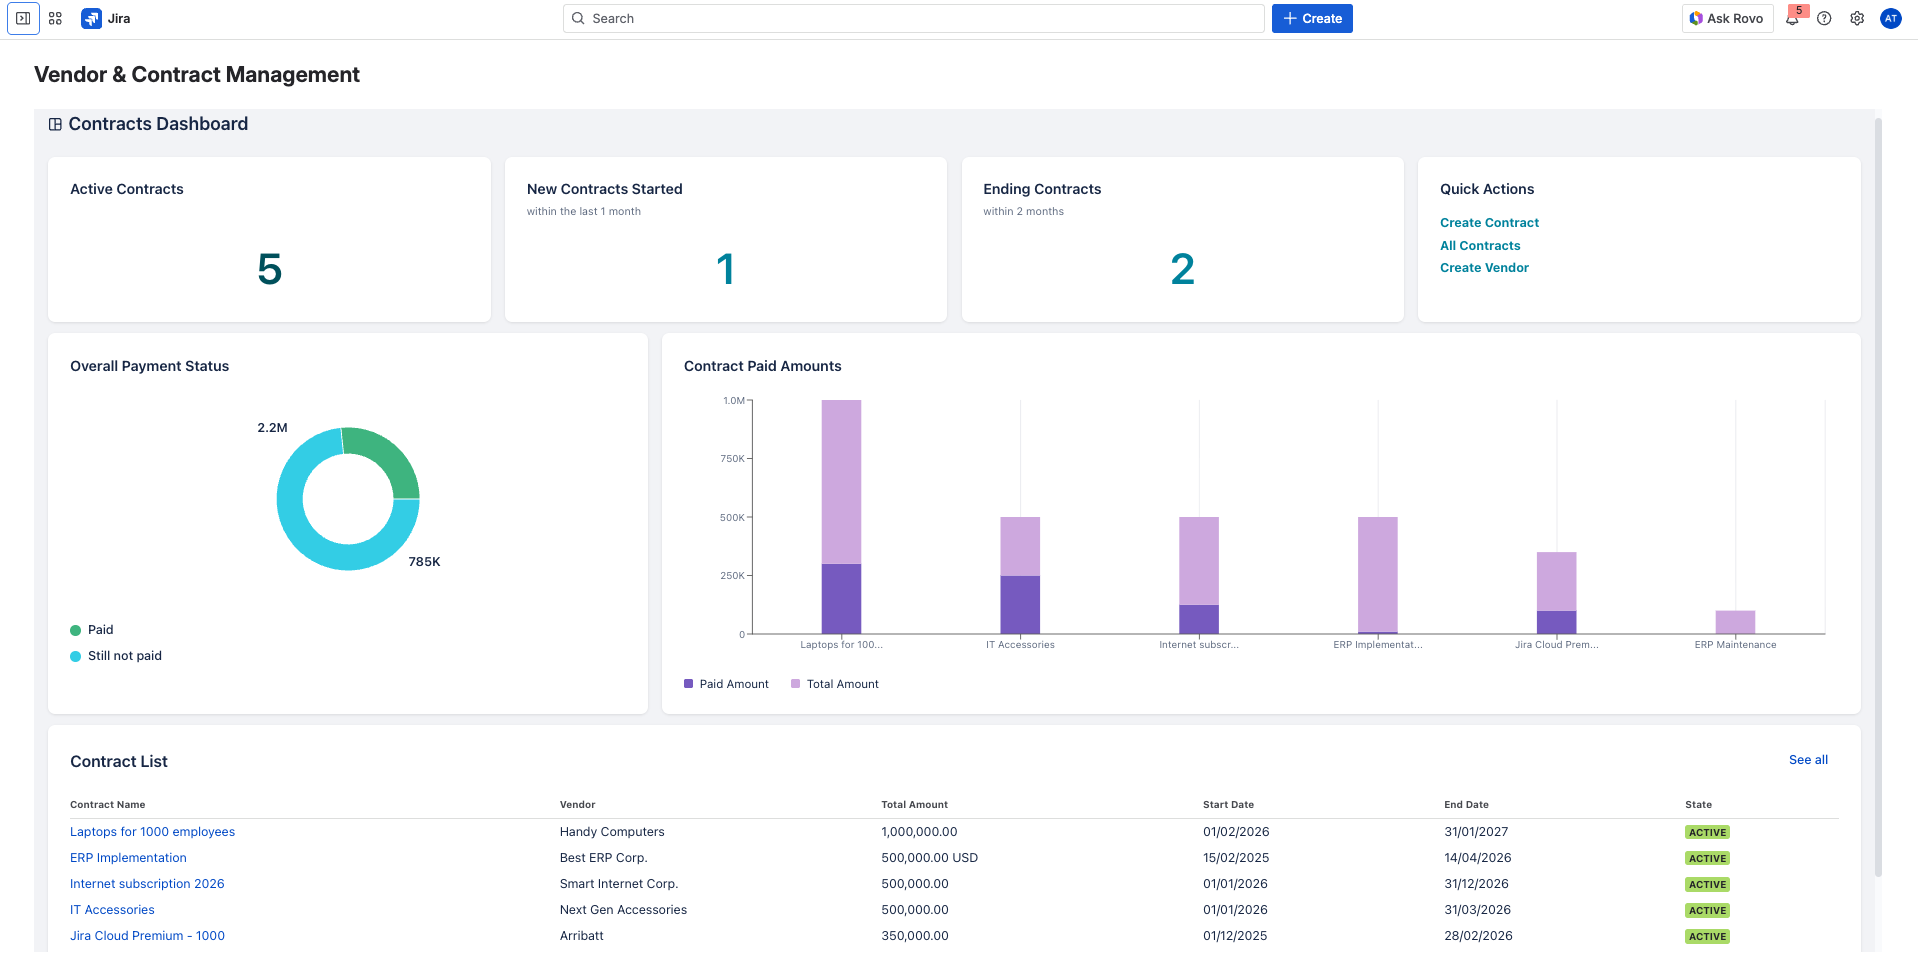Click the Smart Internet Corp. vendor cell
Image resolution: width=1918 pixels, height=953 pixels.
[619, 884]
